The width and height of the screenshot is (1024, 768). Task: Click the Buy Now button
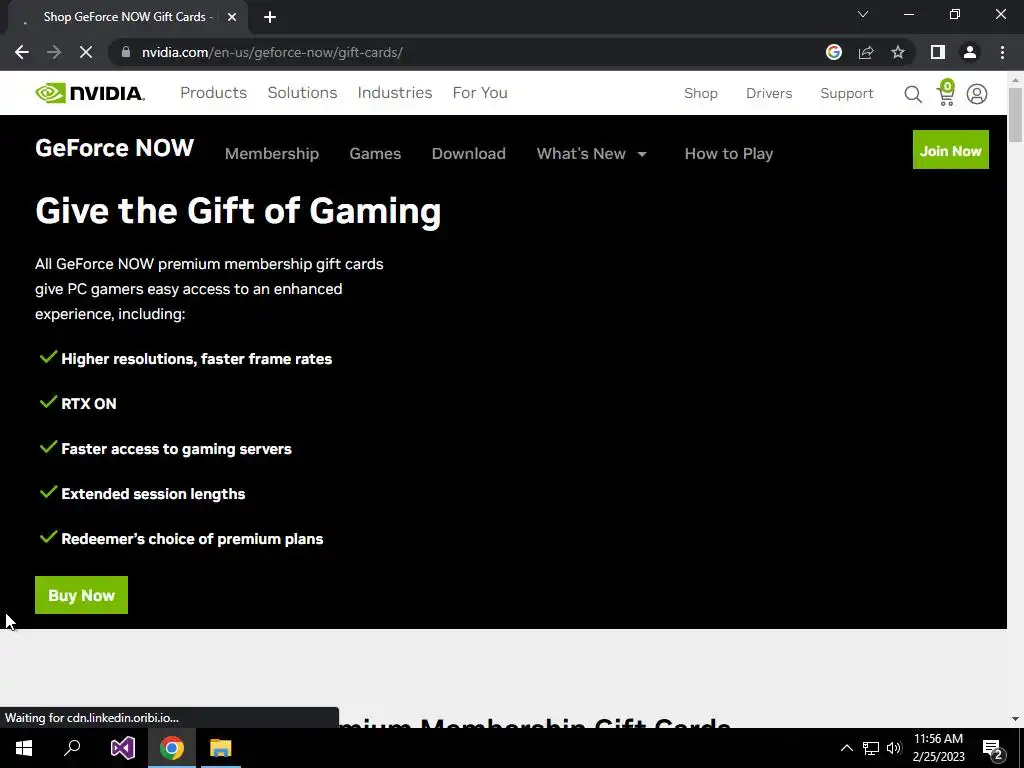82,595
